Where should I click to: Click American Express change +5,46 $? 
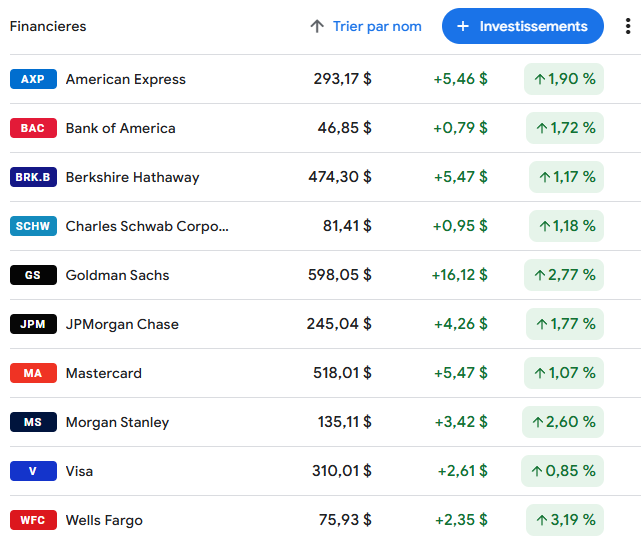tap(460, 78)
